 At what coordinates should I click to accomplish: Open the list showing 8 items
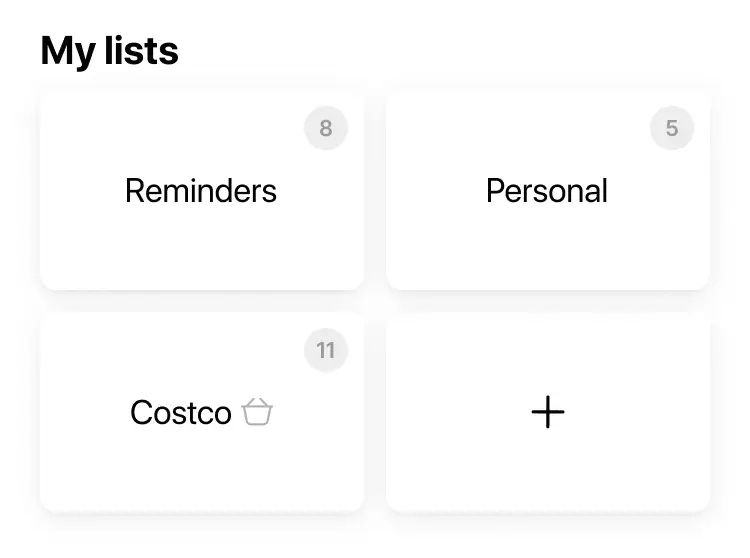point(202,230)
